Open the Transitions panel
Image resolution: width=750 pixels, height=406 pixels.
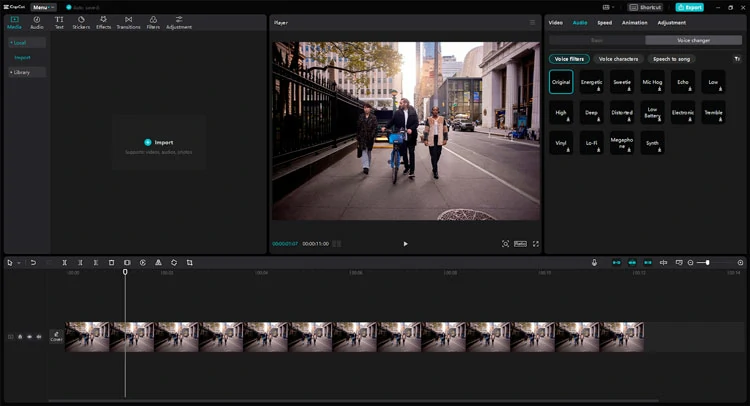(128, 22)
